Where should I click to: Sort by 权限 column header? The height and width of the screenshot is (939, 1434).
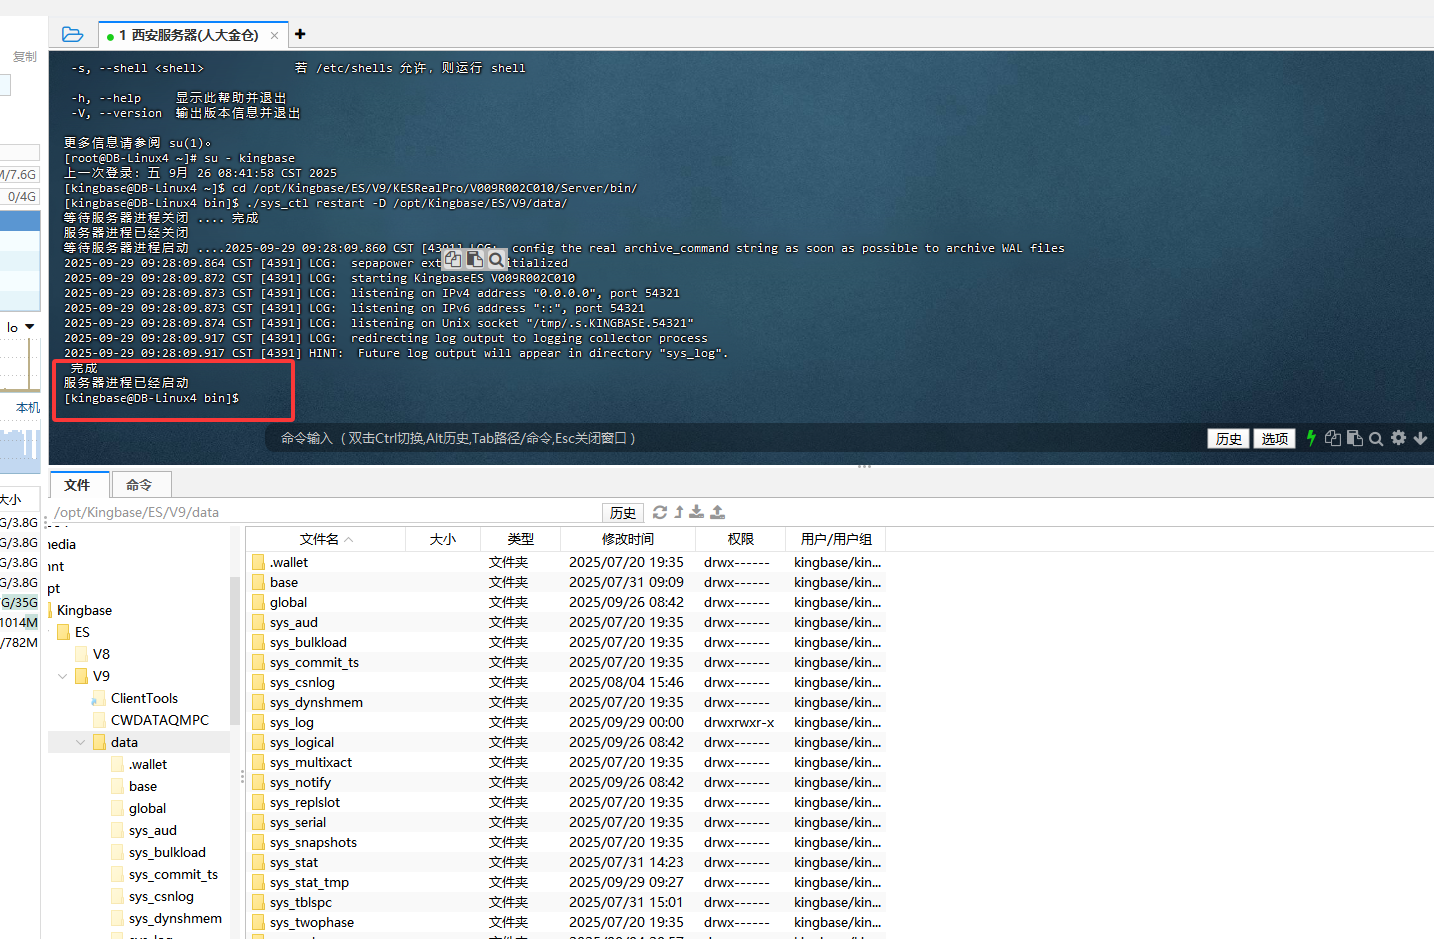coord(741,539)
